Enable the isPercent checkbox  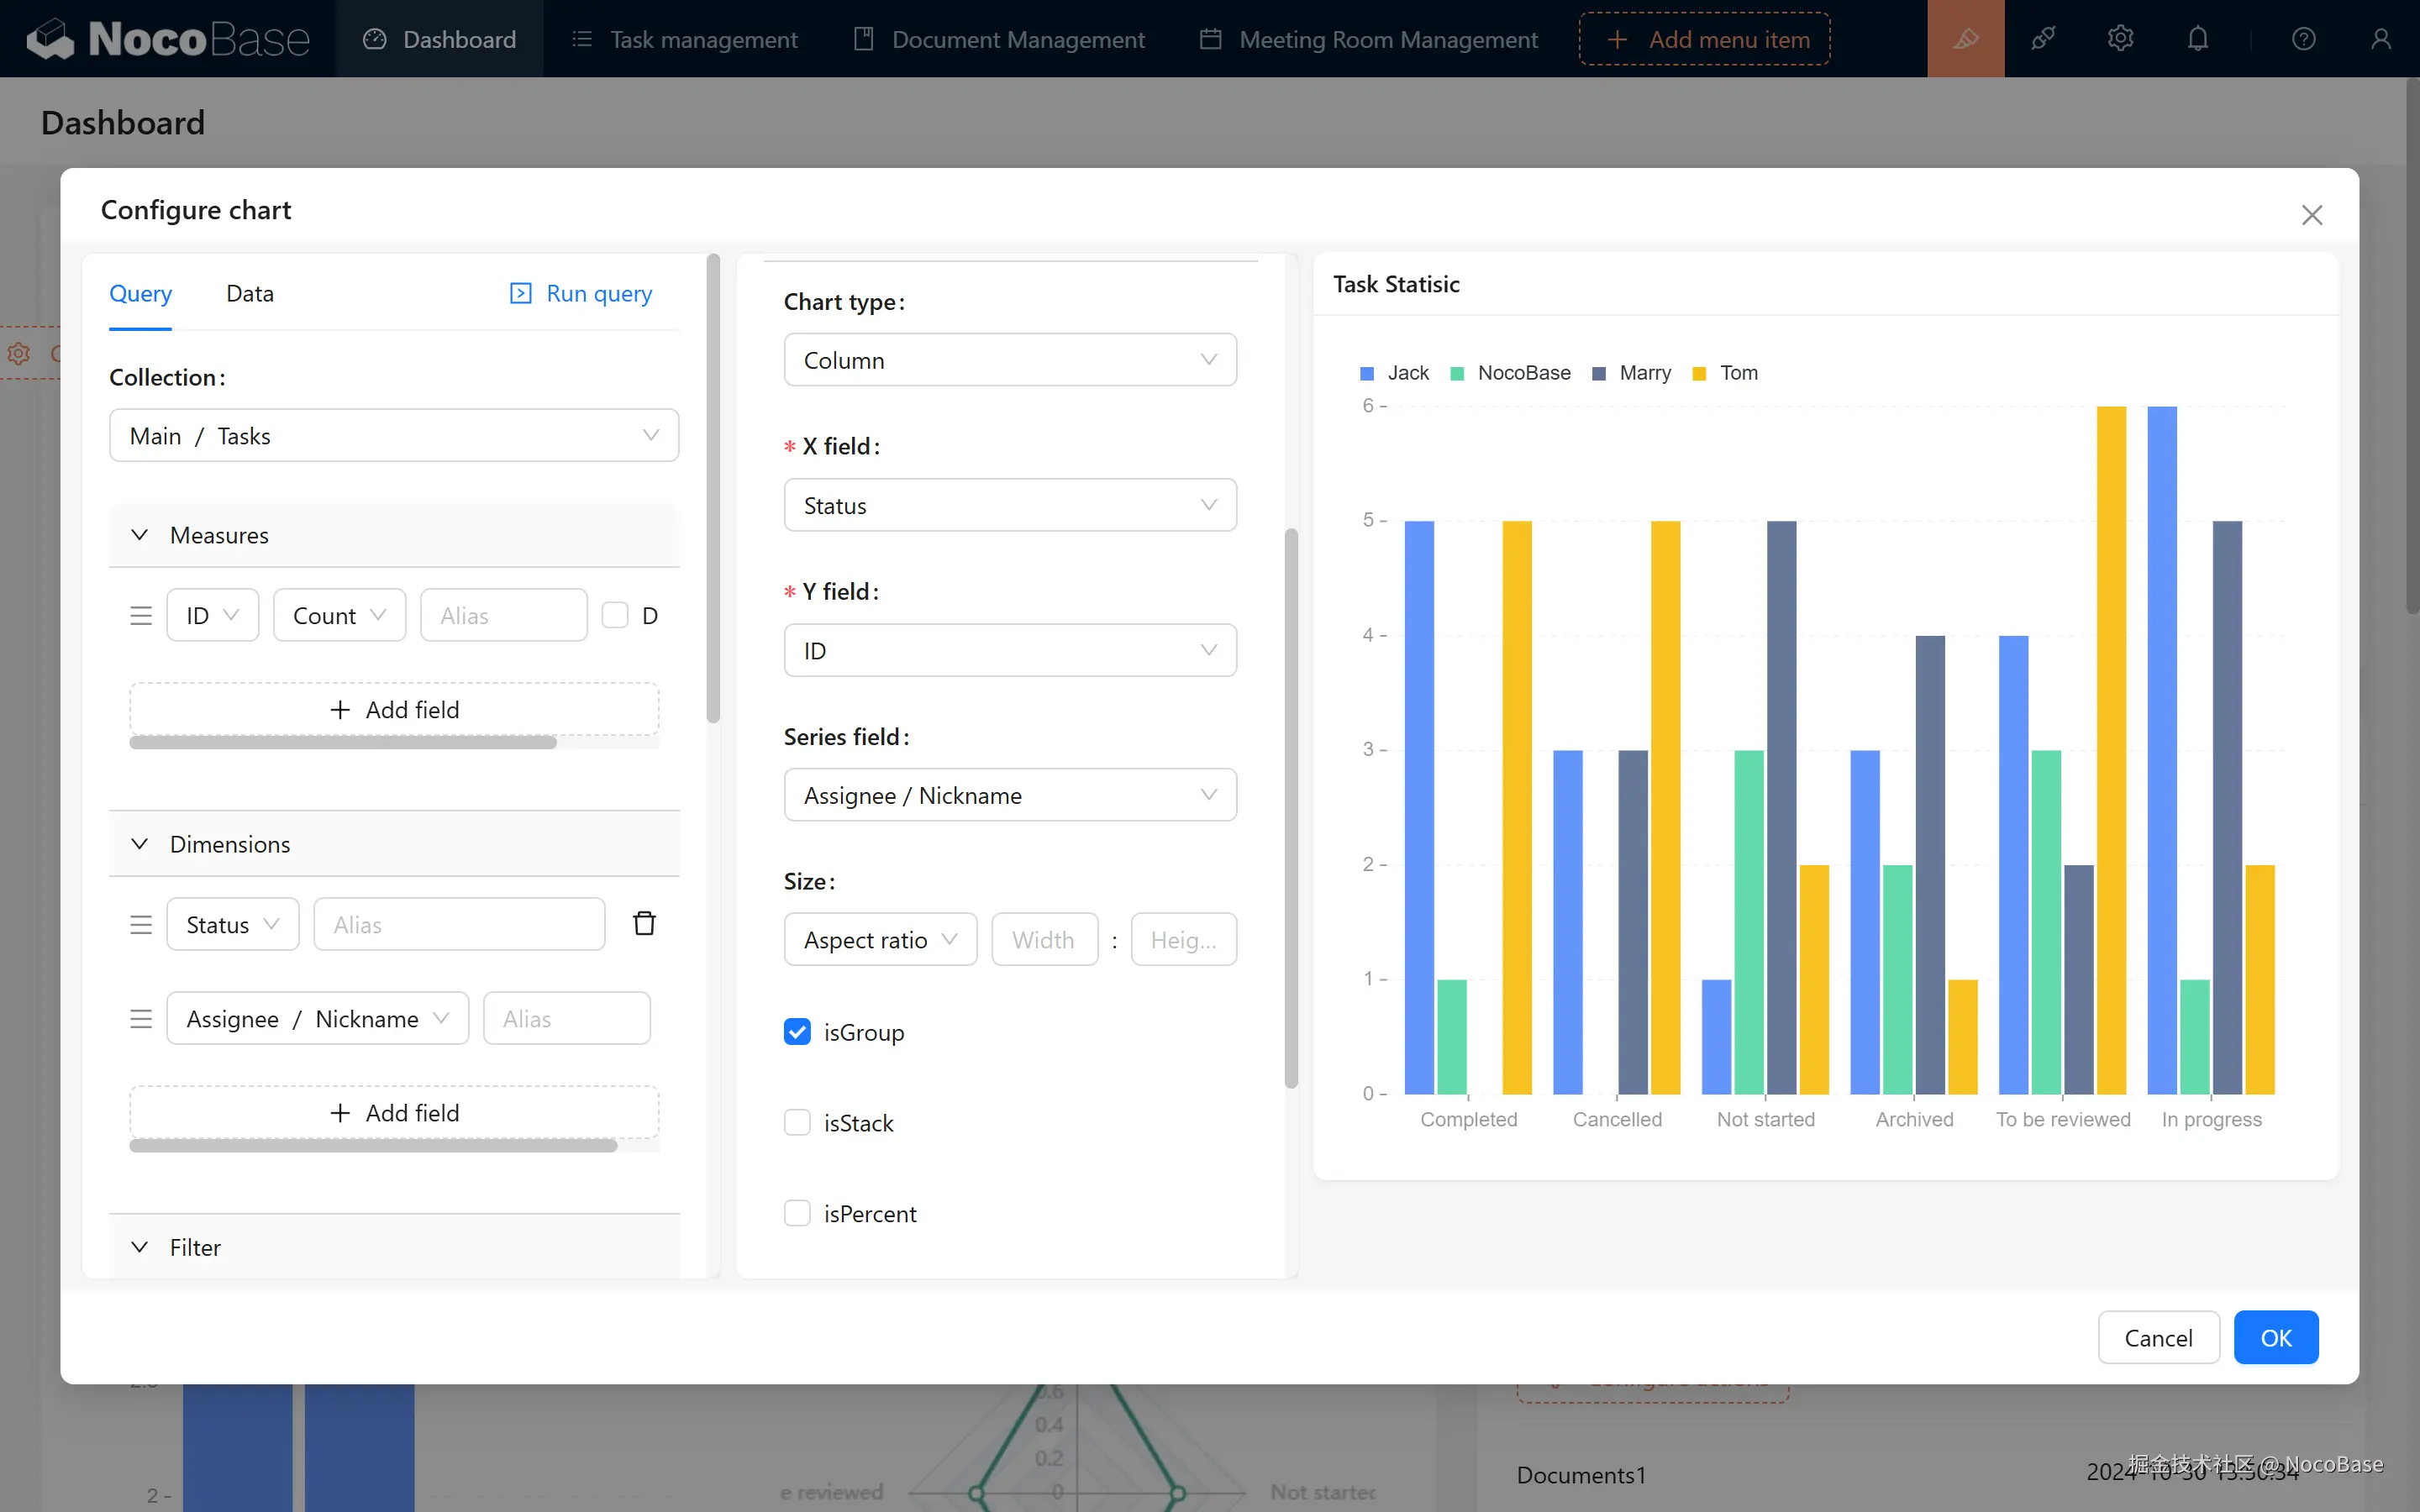point(797,1213)
